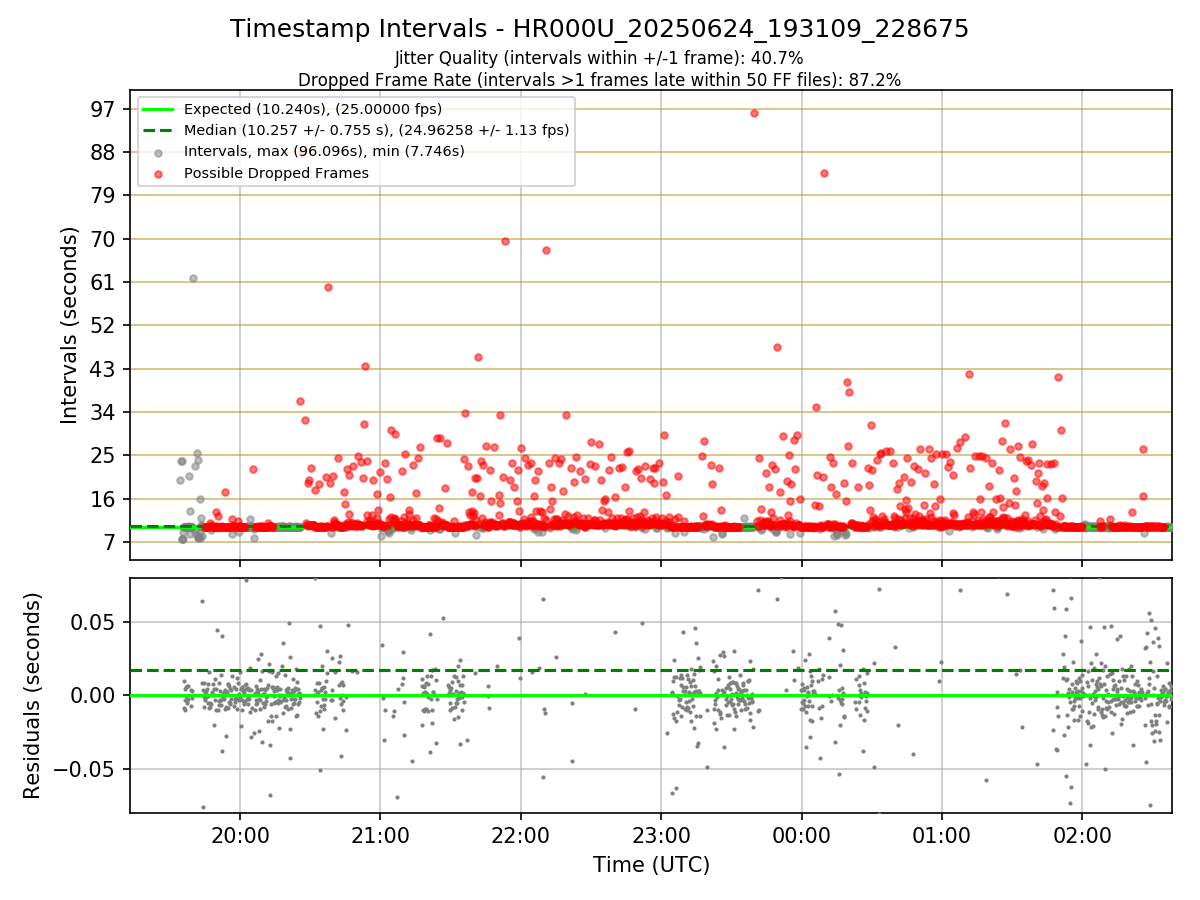Click the 'Intervals (seconds)' y-axis label

[x=70, y=325]
